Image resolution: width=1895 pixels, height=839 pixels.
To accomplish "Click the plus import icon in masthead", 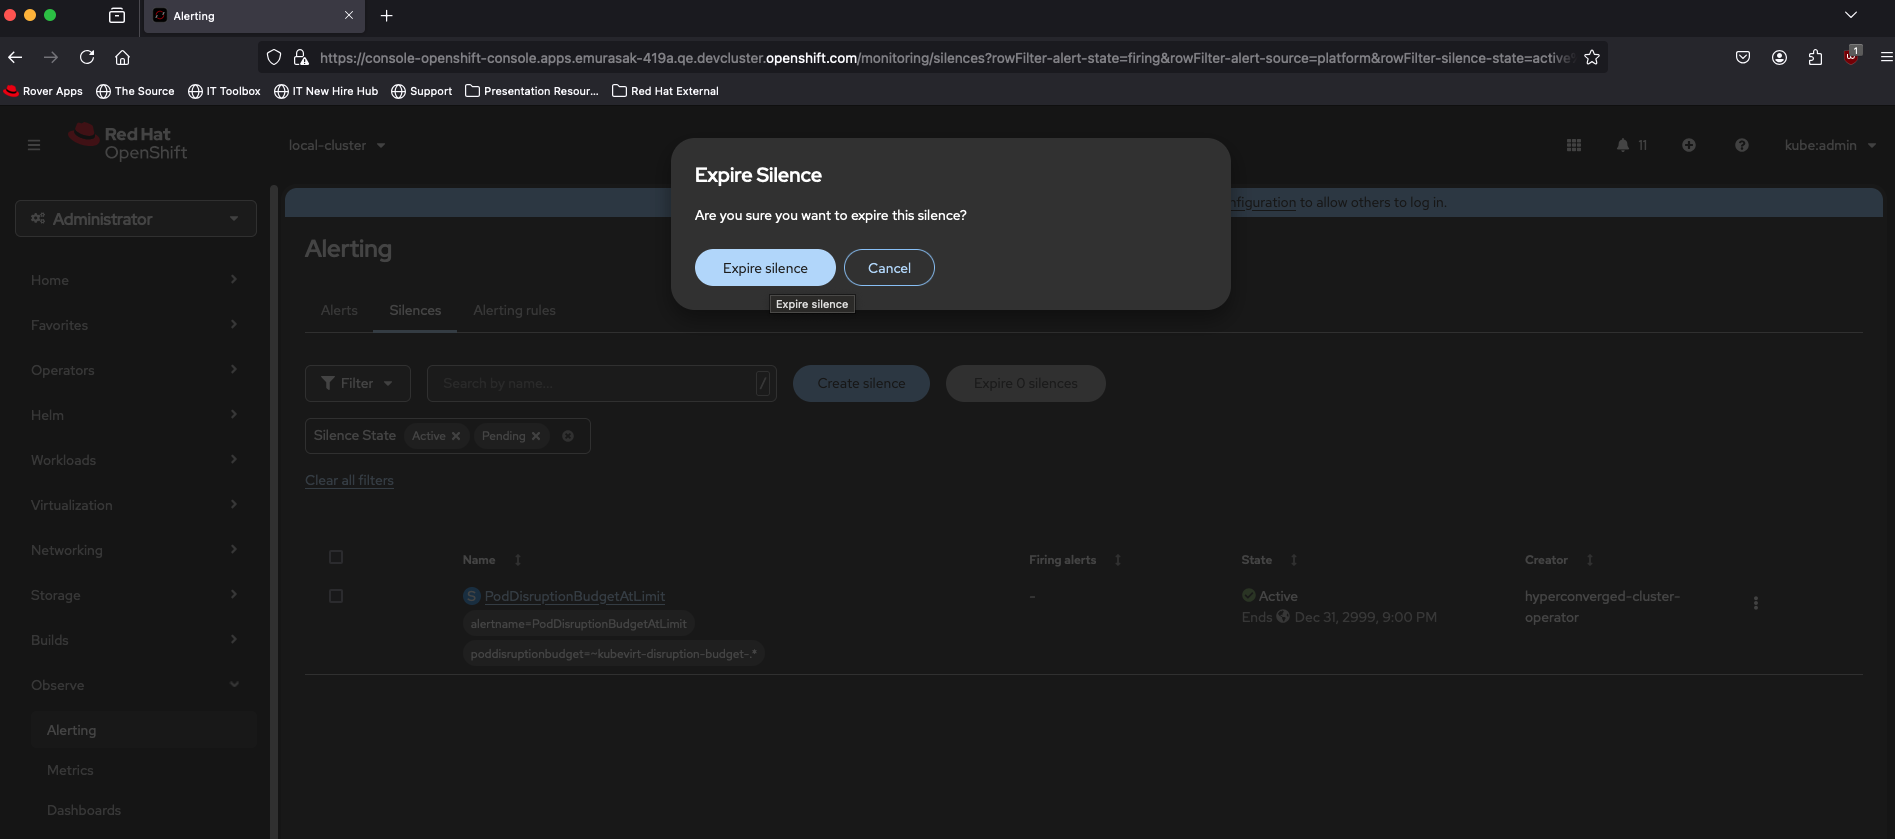I will pos(1689,145).
